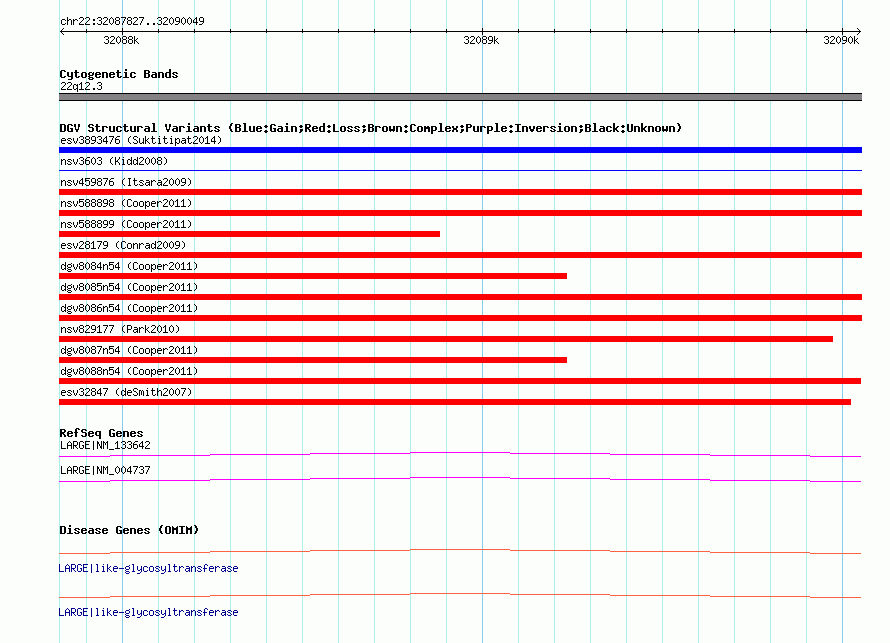Click the 32090k ruler tick label
Image resolution: width=890 pixels, height=643 pixels.
pos(841,40)
